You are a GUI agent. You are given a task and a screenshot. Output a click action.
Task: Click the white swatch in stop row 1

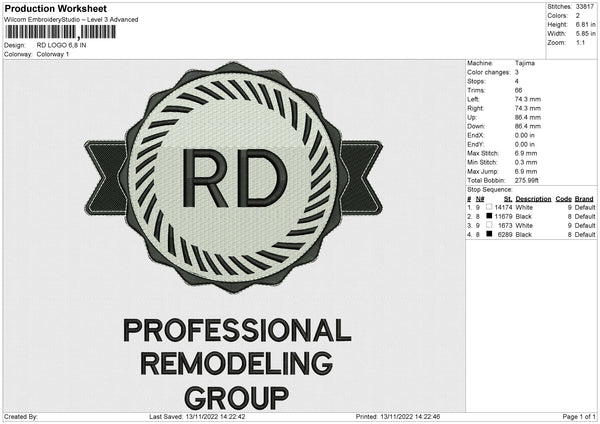489,207
